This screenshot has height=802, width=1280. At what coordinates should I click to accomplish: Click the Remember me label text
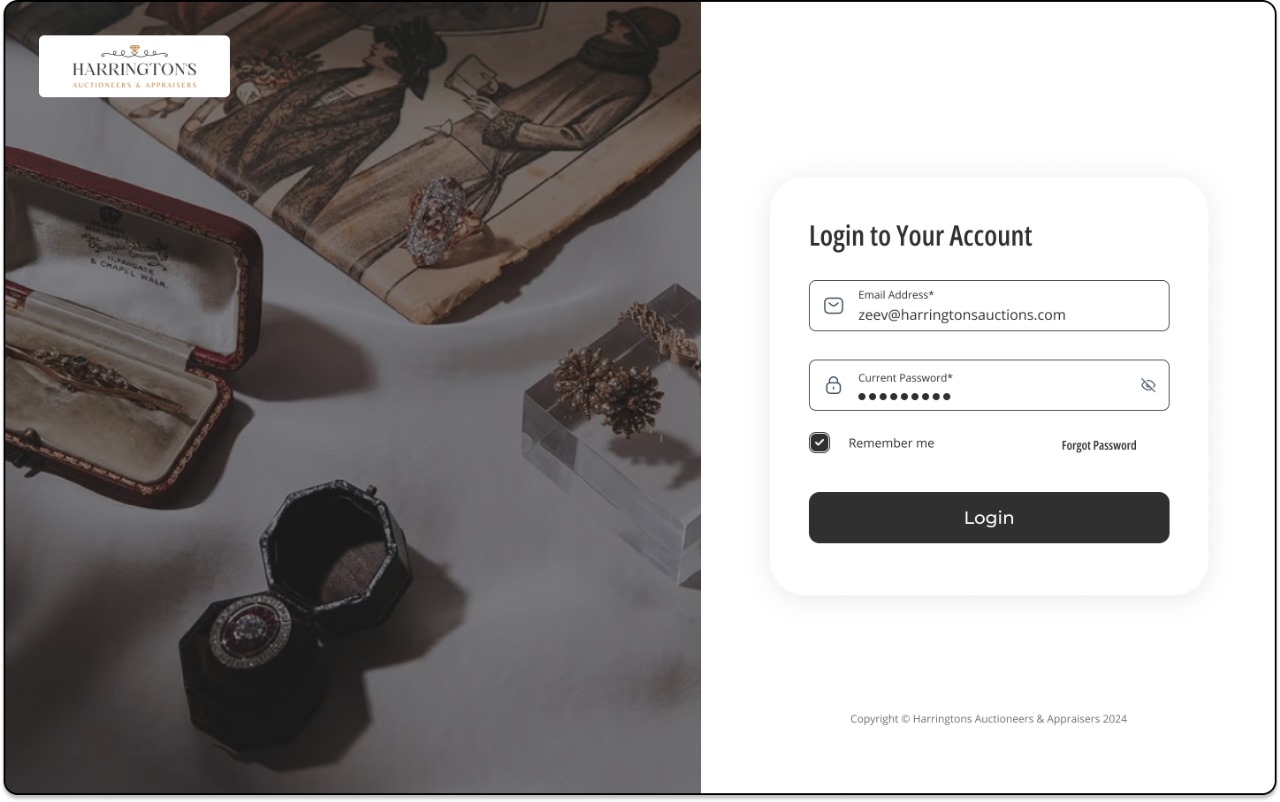pos(891,443)
